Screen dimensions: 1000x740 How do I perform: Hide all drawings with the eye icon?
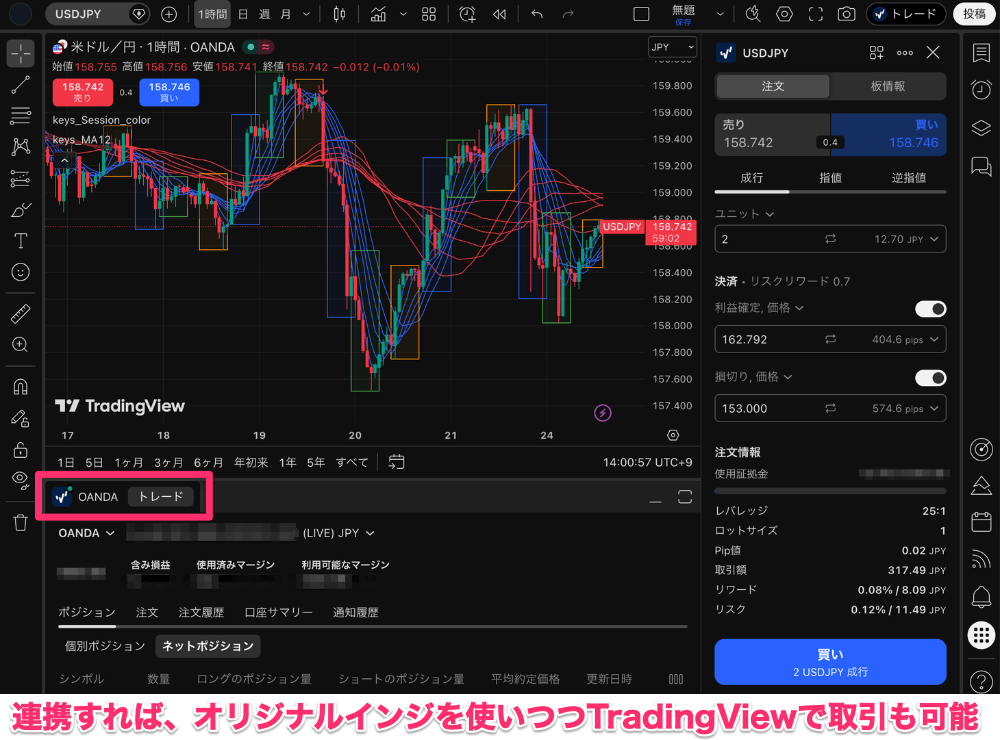21,480
